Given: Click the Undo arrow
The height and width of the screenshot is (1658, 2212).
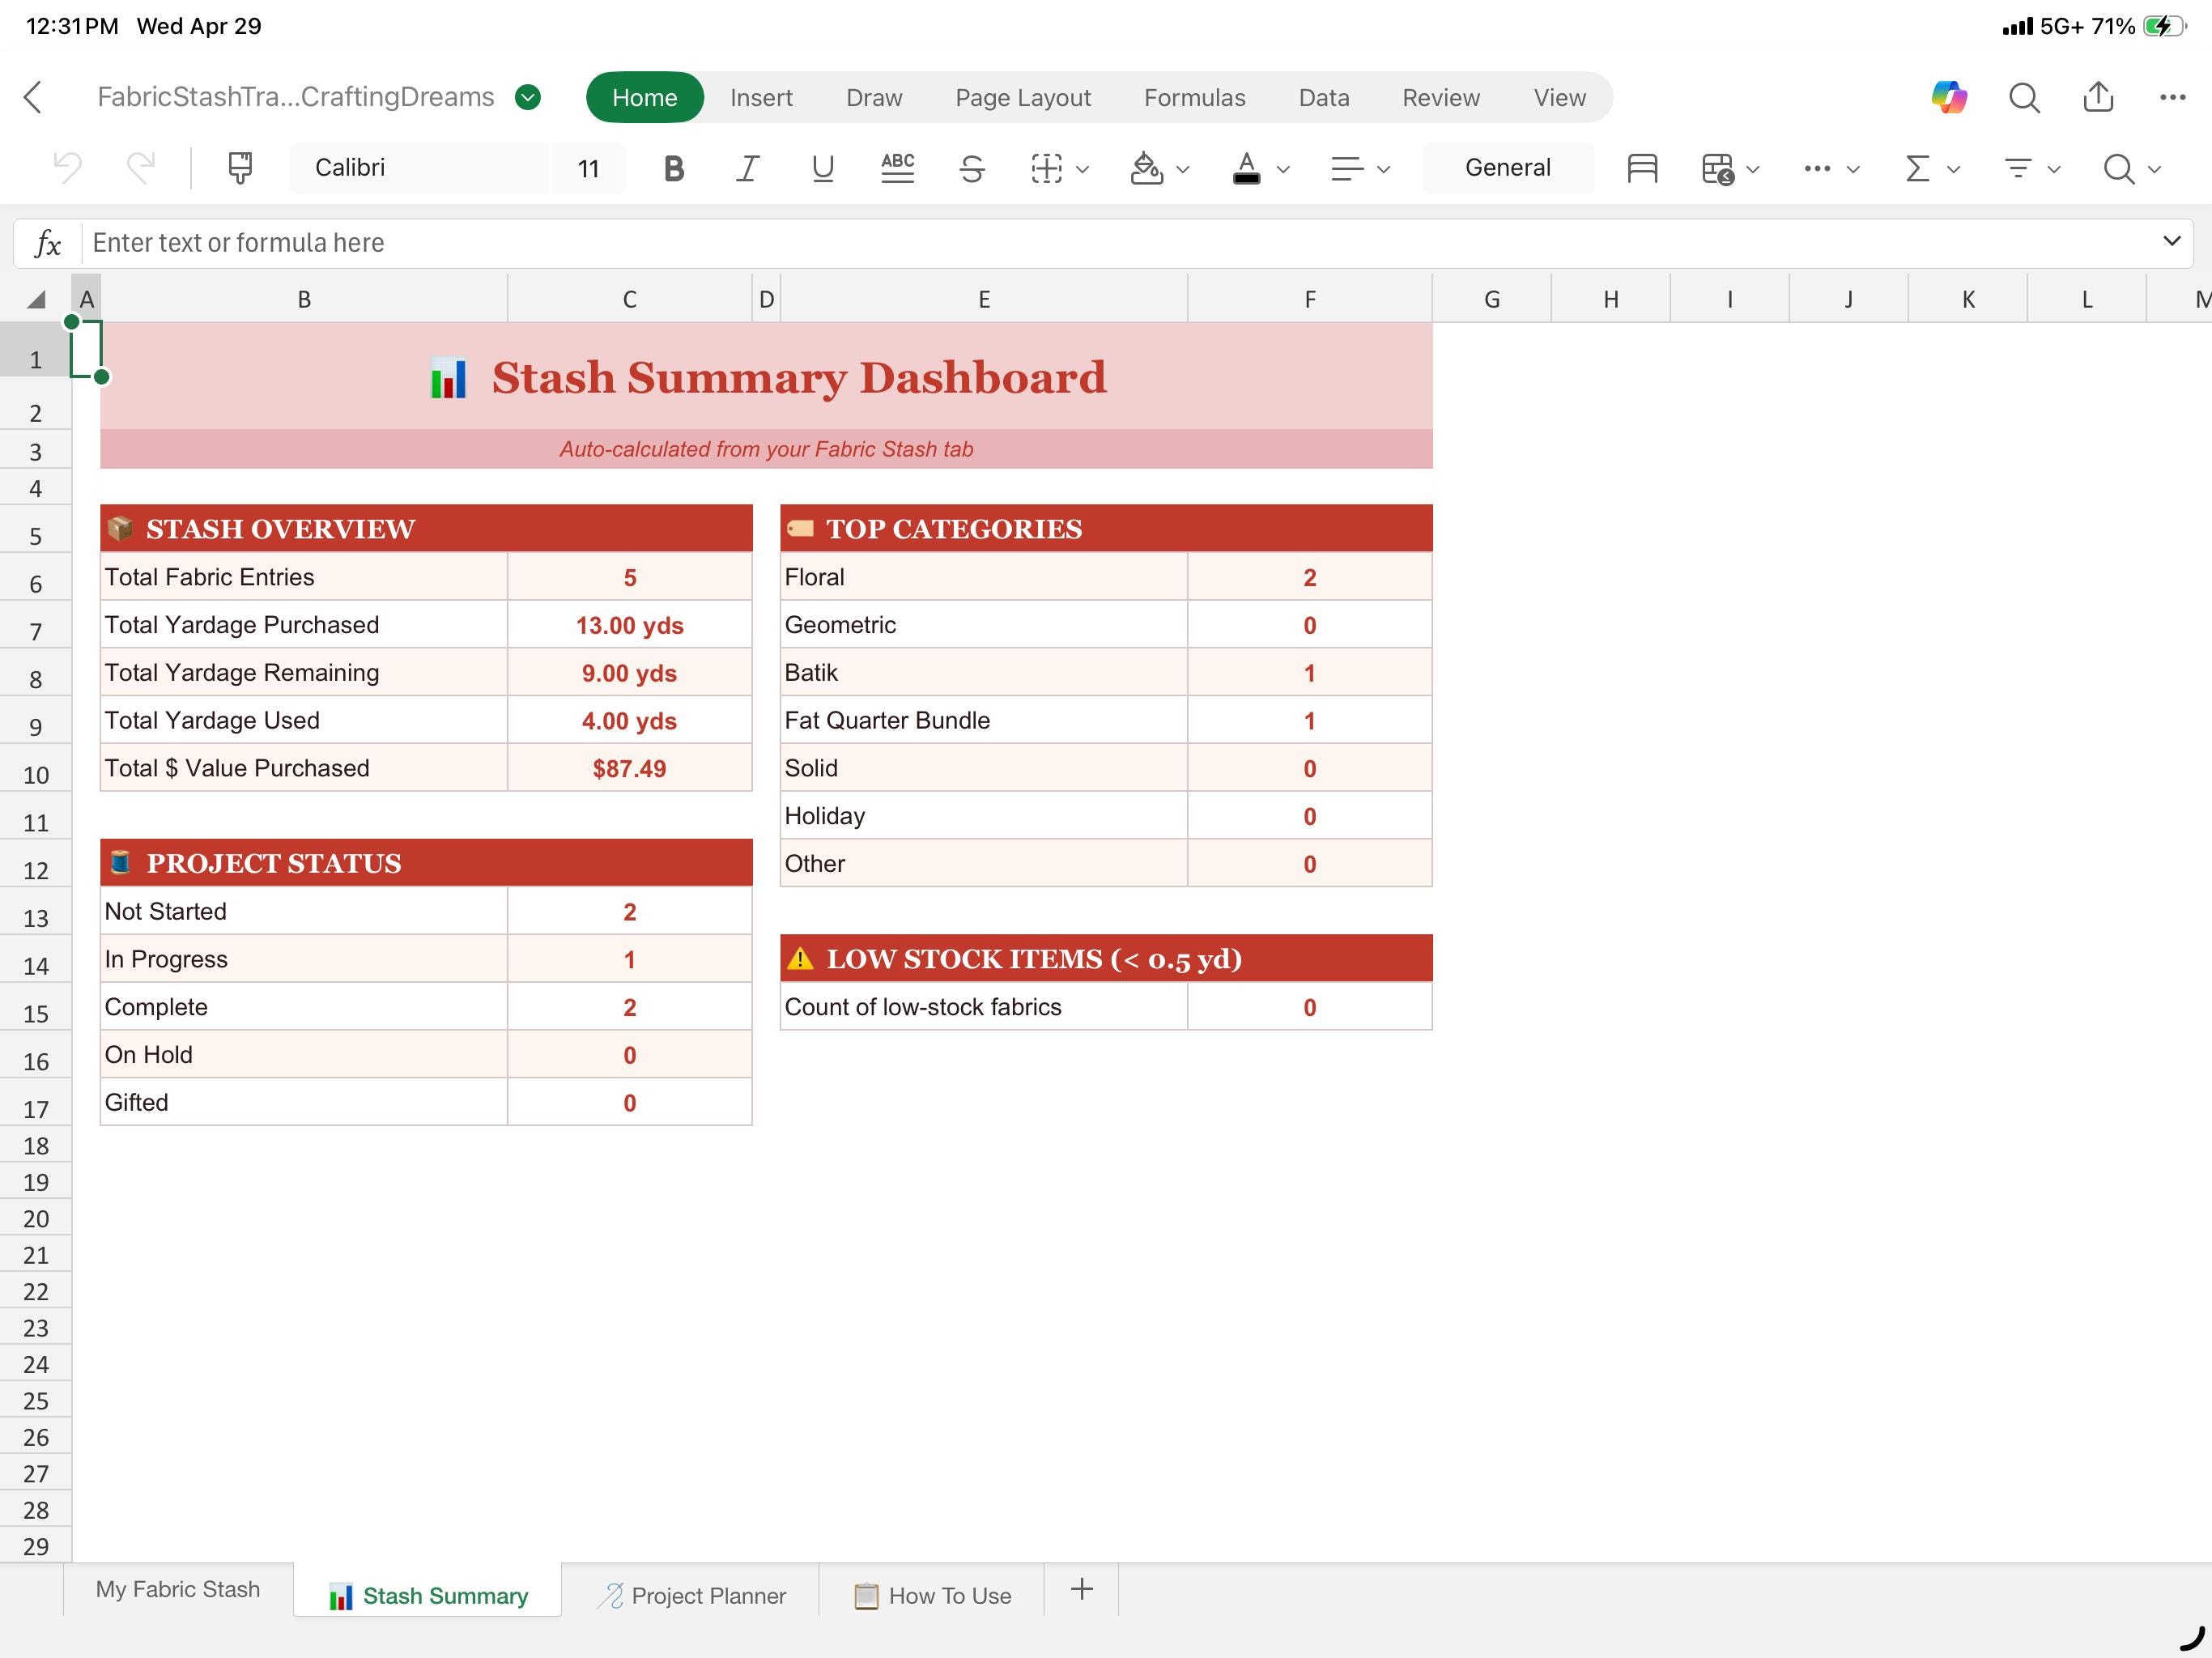Looking at the screenshot, I should 67,168.
